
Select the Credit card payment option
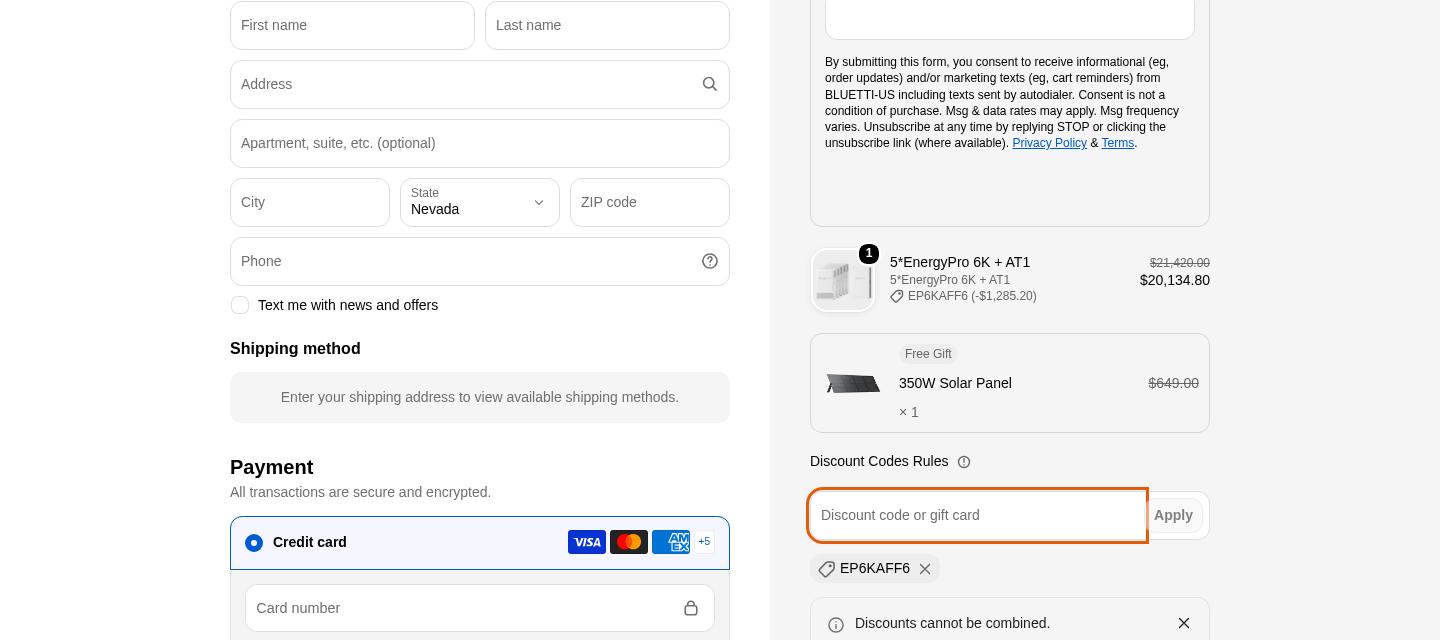254,542
